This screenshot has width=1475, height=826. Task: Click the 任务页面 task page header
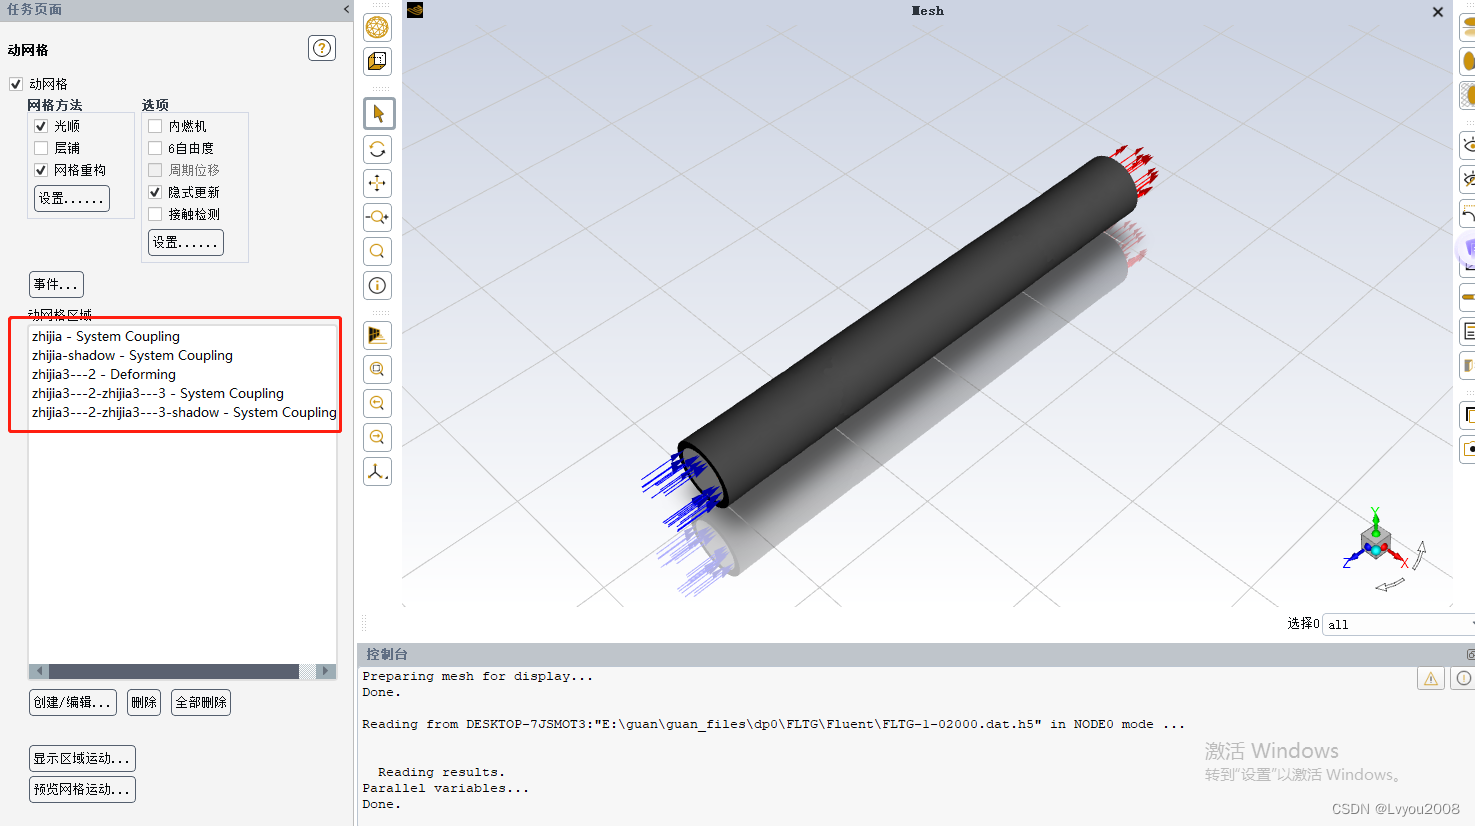click(x=34, y=9)
